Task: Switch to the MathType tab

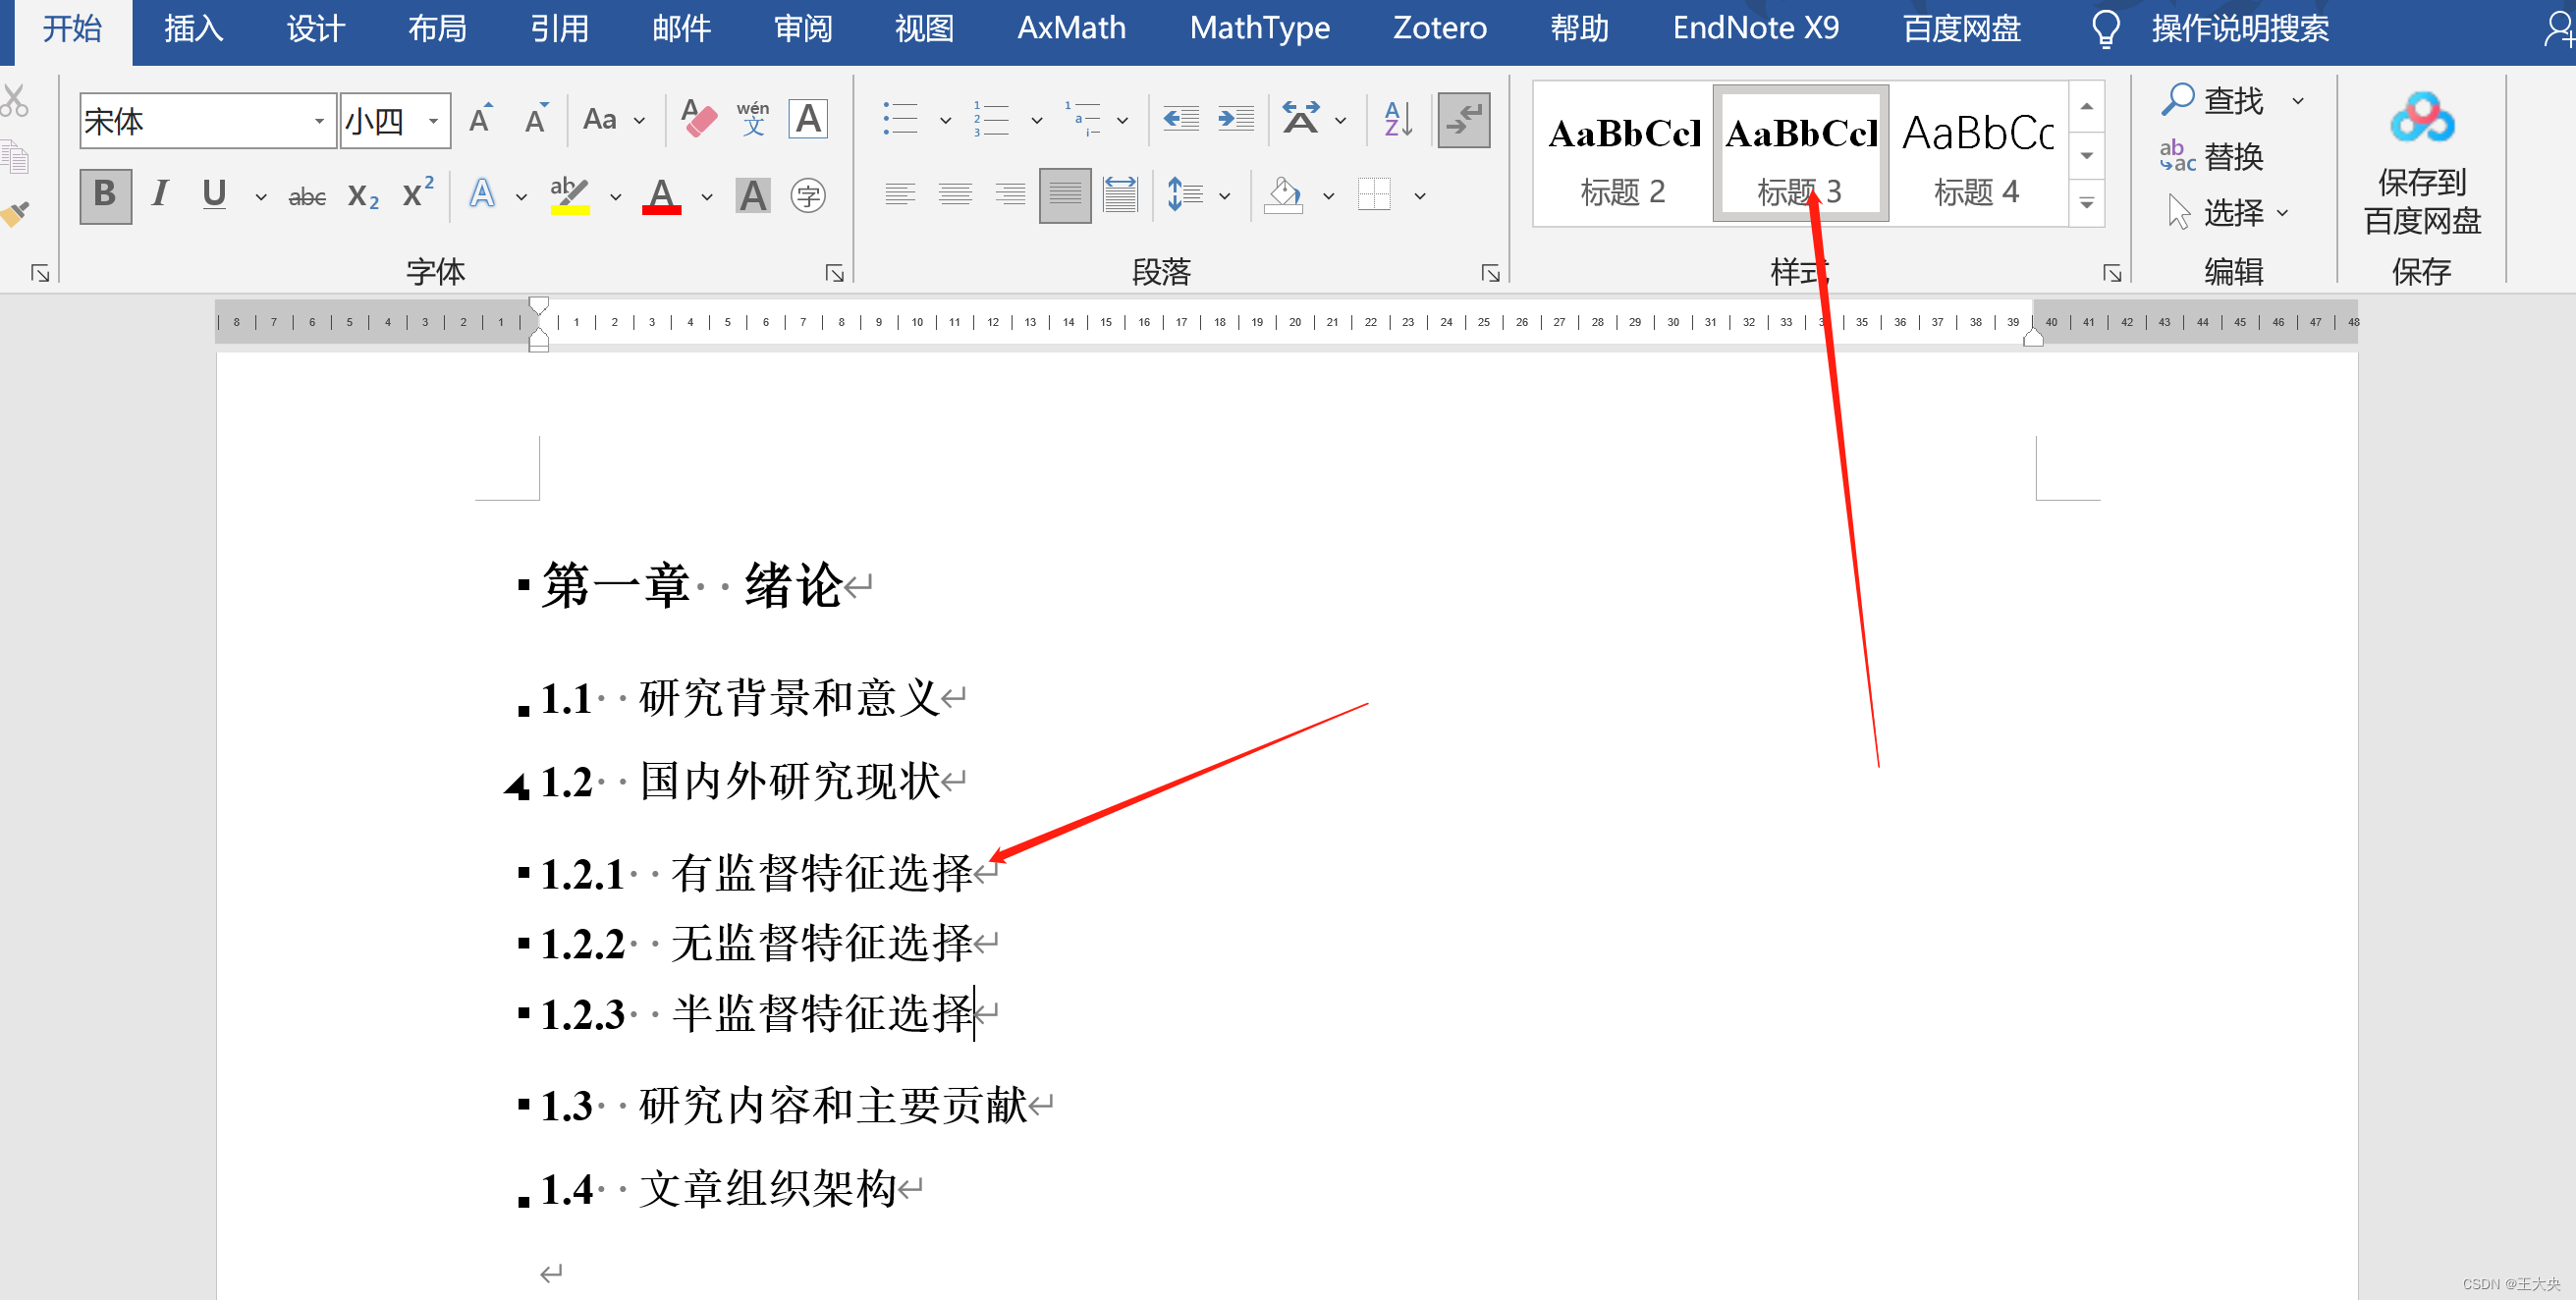Action: click(x=1259, y=28)
